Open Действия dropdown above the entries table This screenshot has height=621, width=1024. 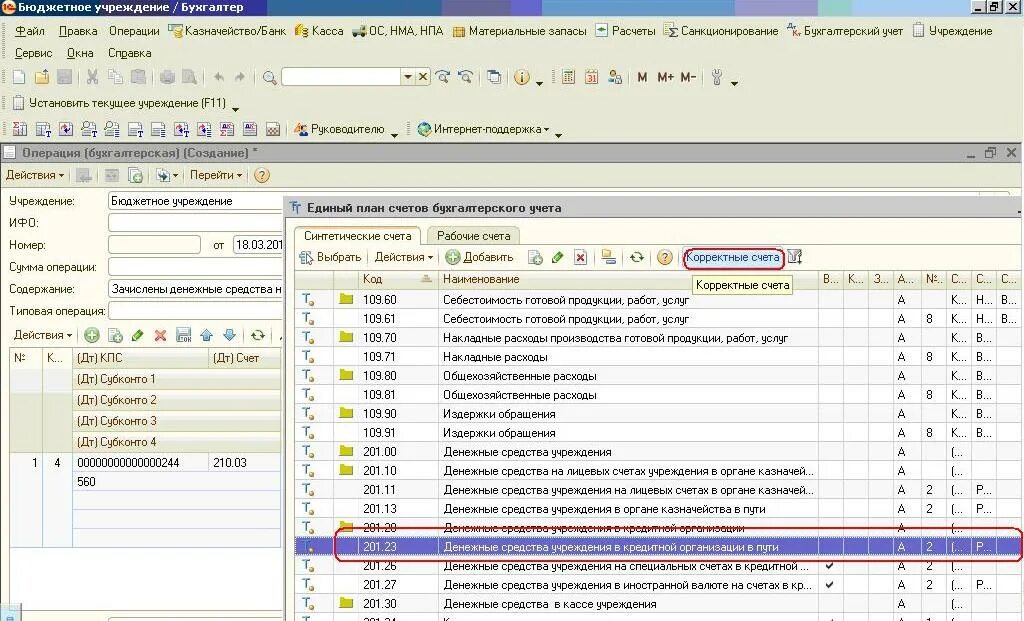[42, 335]
